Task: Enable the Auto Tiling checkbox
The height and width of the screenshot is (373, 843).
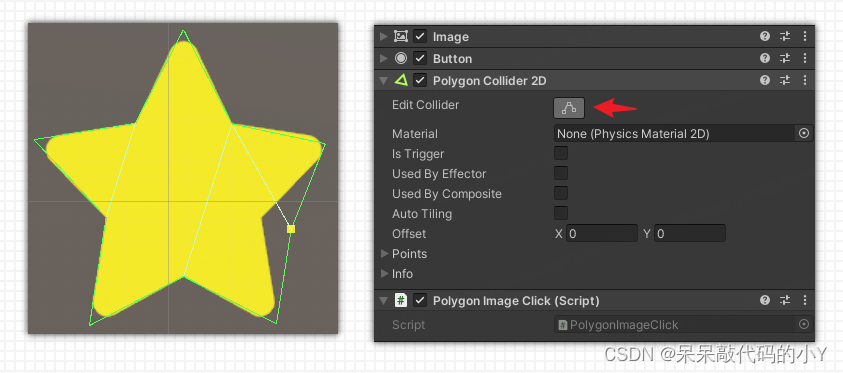Action: 561,213
